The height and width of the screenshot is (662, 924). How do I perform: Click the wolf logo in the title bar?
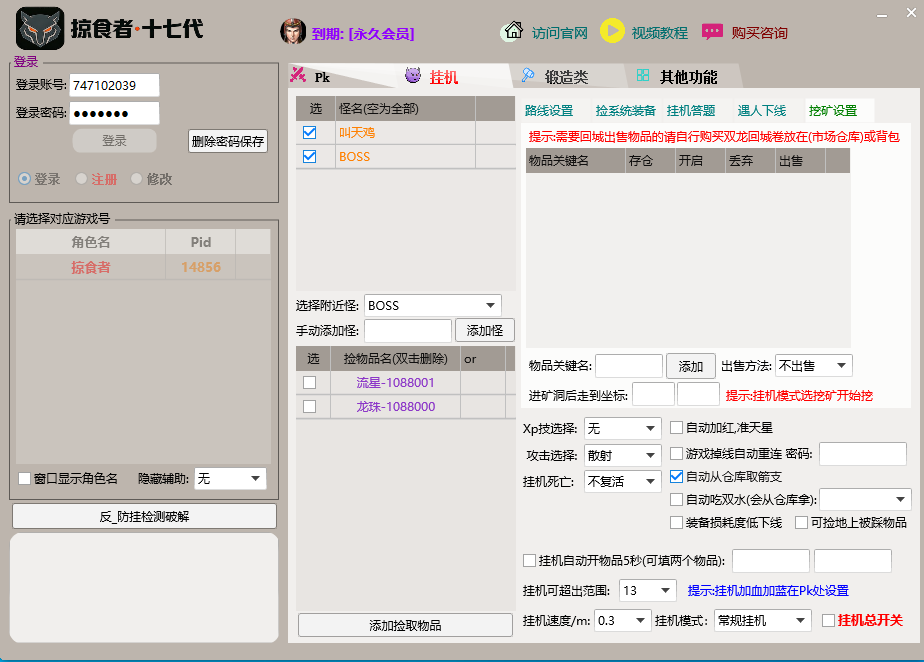click(39, 29)
